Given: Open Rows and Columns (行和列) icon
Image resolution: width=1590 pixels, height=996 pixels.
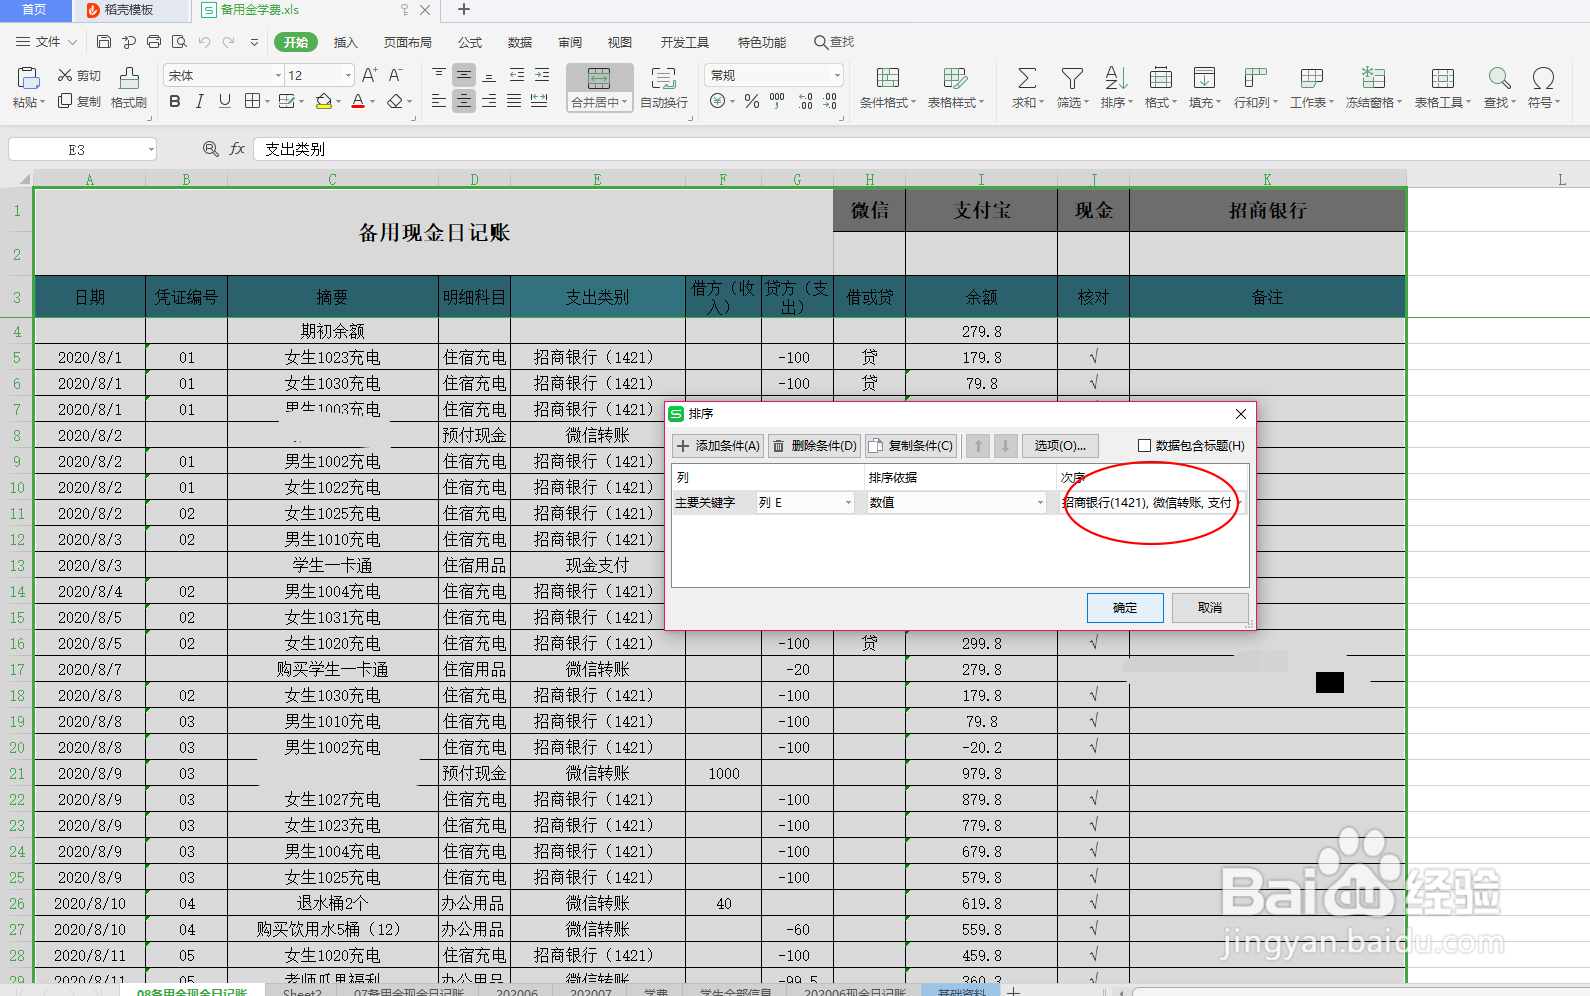Looking at the screenshot, I should (x=1255, y=79).
